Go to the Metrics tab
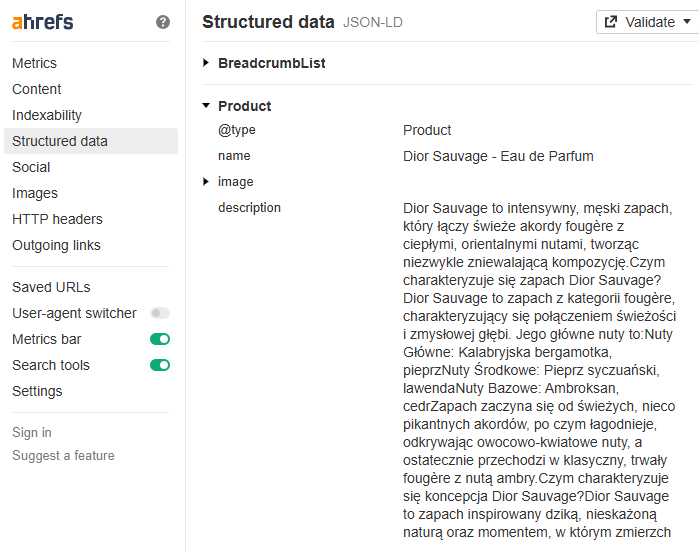Screen dimensions: 699x552 [34, 63]
